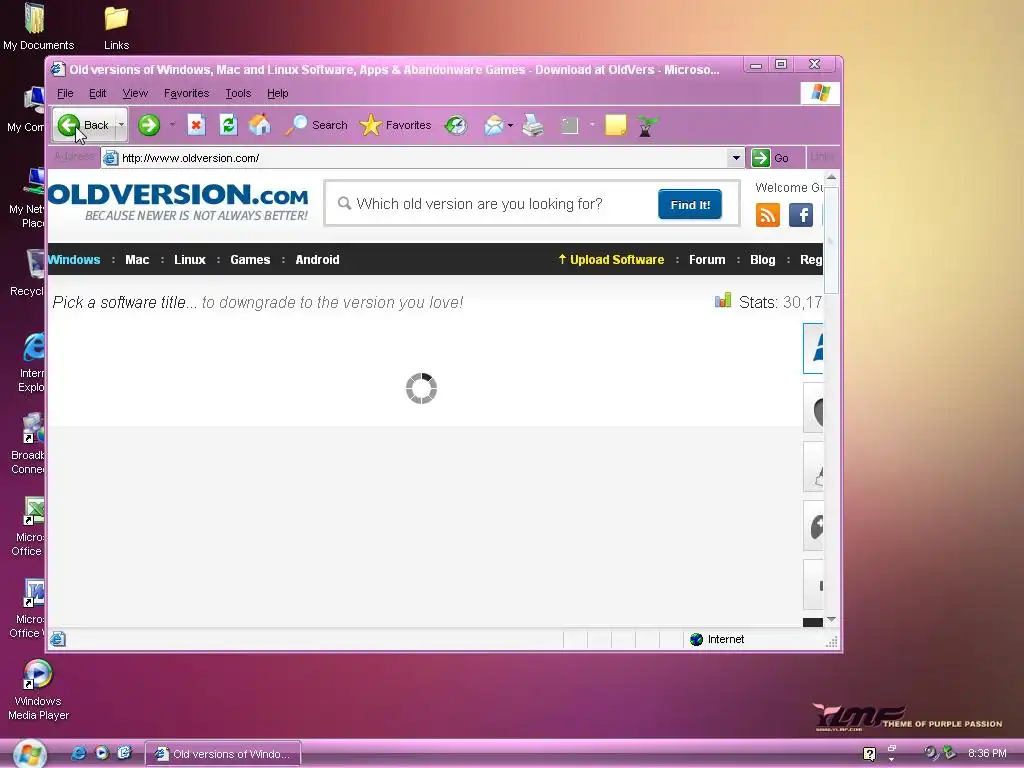
Task: Open Windows Media Player desktop shortcut
Action: [x=38, y=690]
